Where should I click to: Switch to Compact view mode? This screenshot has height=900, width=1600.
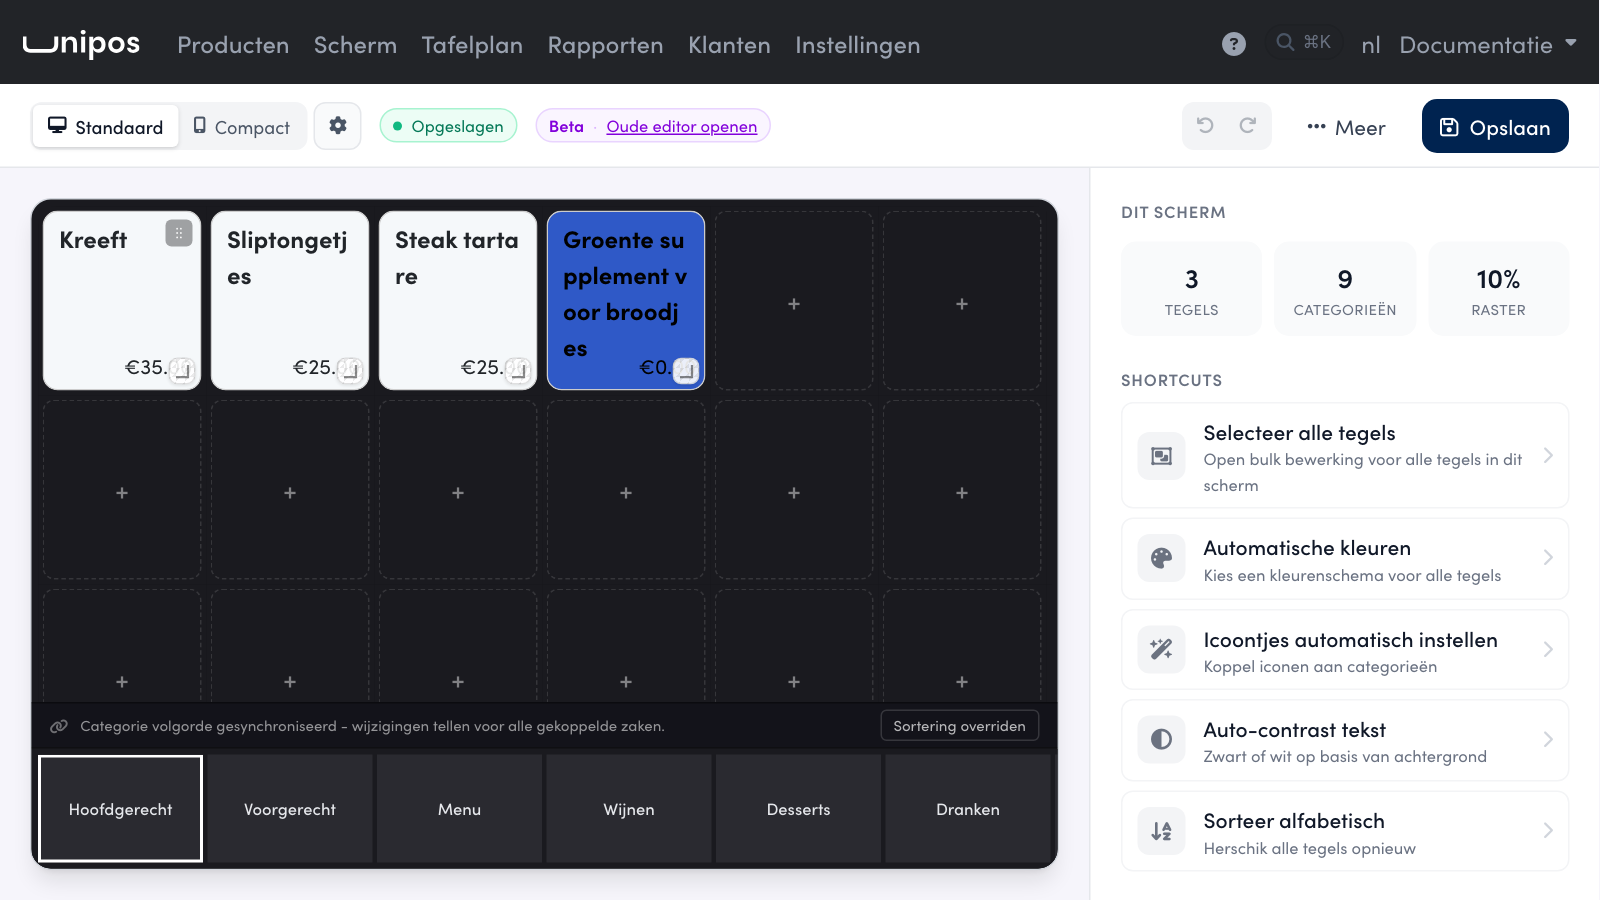coord(242,127)
